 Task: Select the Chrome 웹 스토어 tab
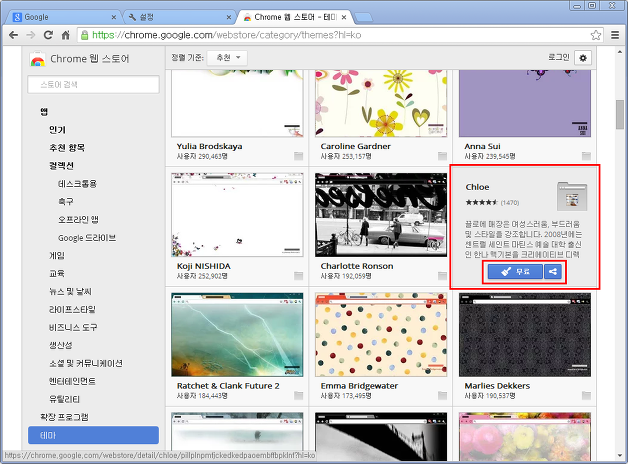point(294,17)
